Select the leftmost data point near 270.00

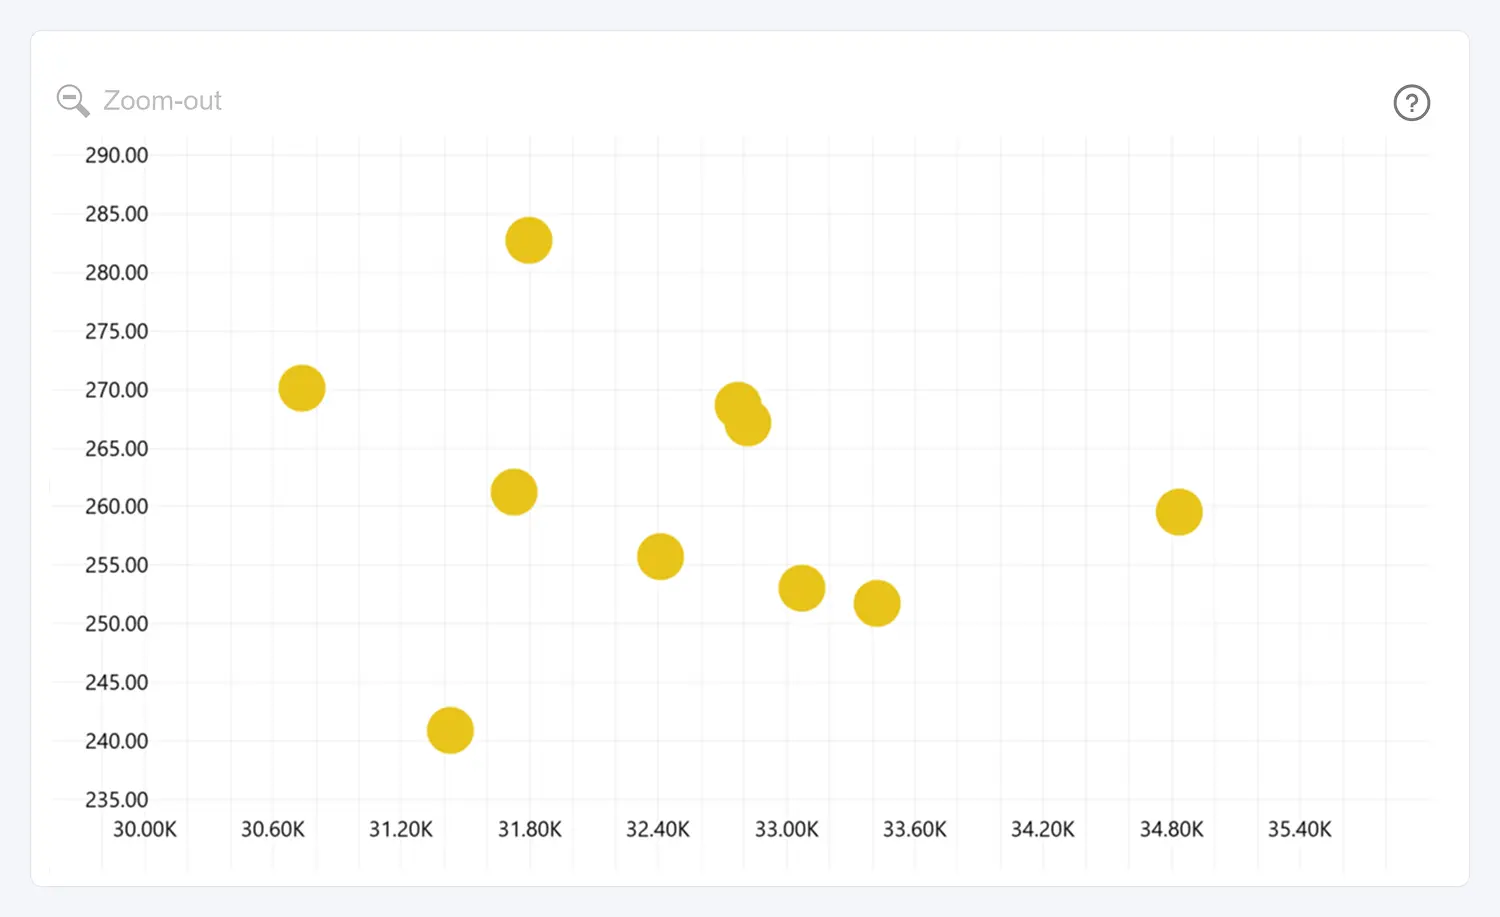click(301, 388)
